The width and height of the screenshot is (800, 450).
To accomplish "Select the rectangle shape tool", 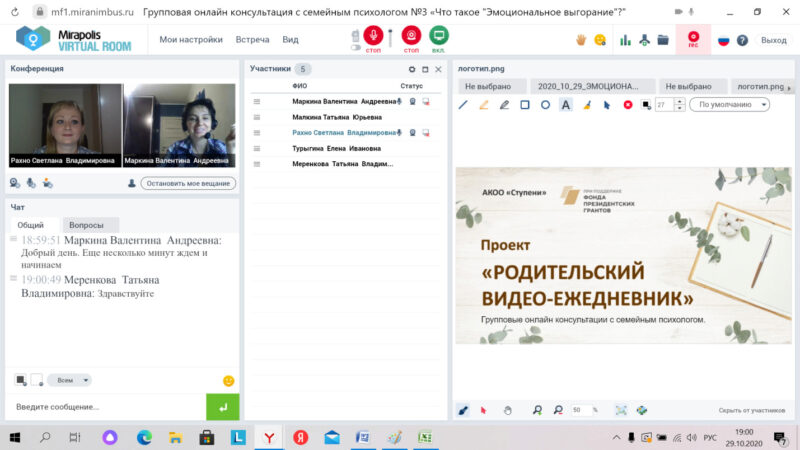I will point(524,105).
